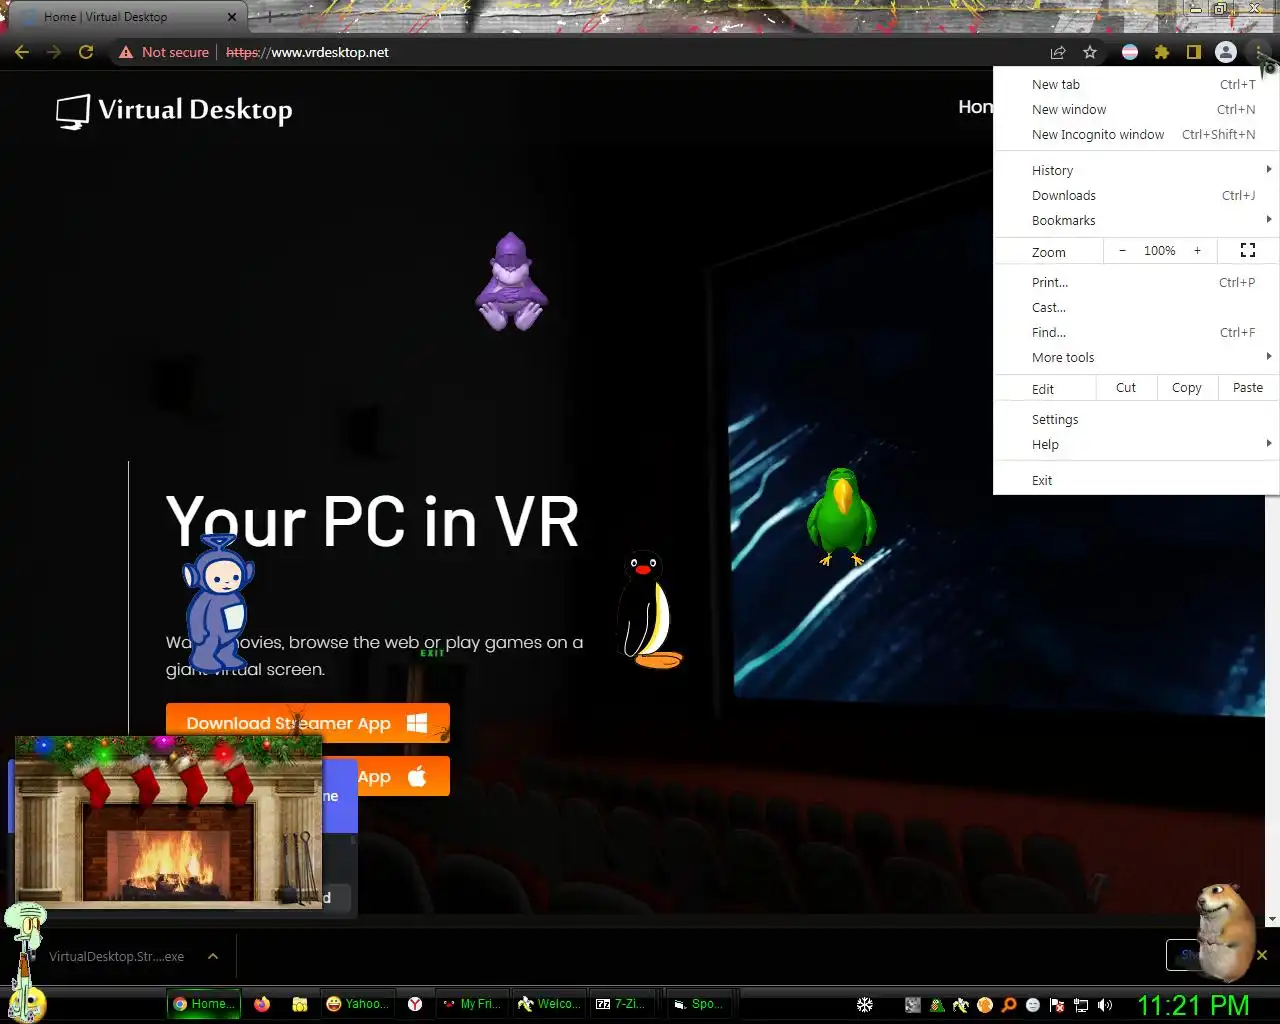Bookmark this page with the star icon
The image size is (1280, 1024).
pos(1090,52)
